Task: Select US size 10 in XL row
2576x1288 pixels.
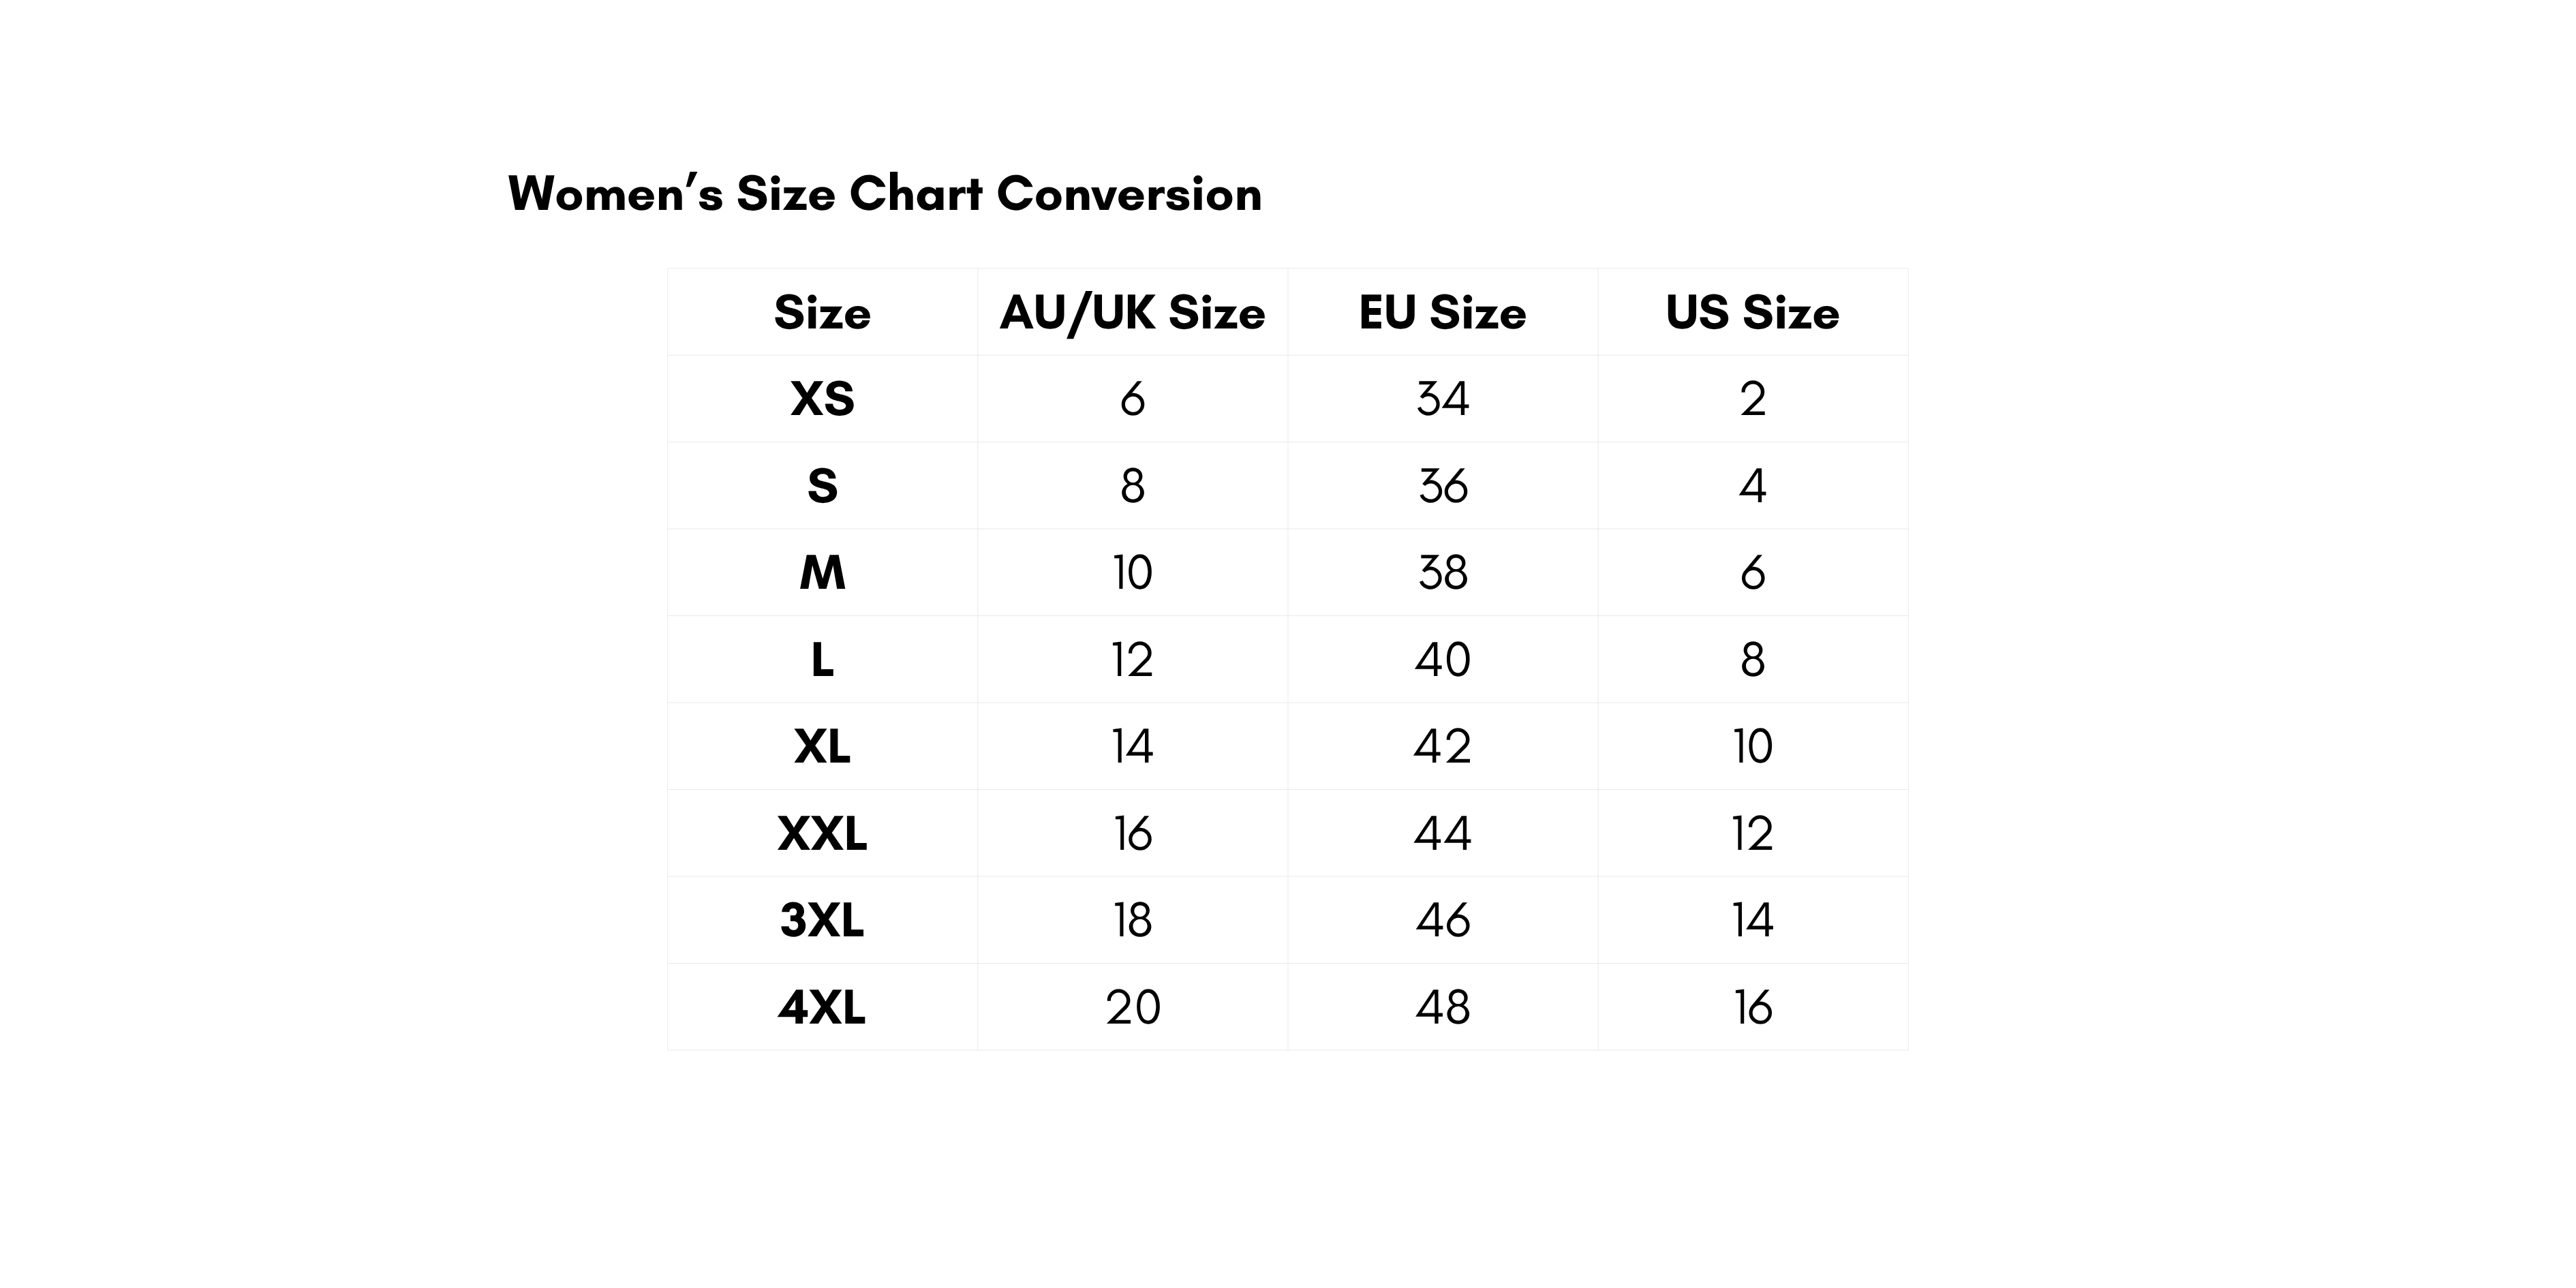Action: click(1752, 747)
